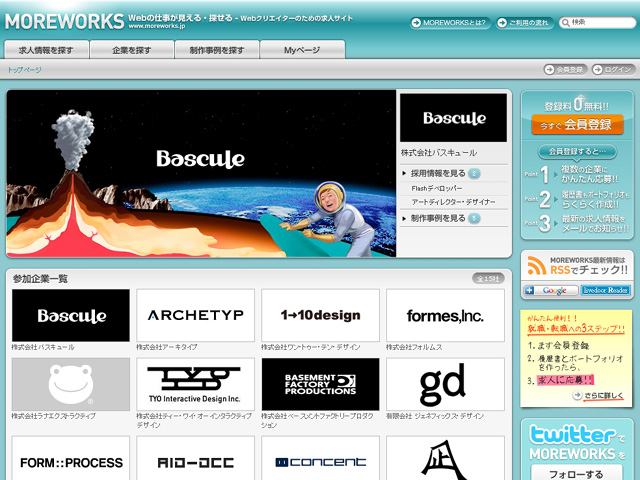640x480 pixels.
Task: Click the フォローする button
Action: pos(577,474)
